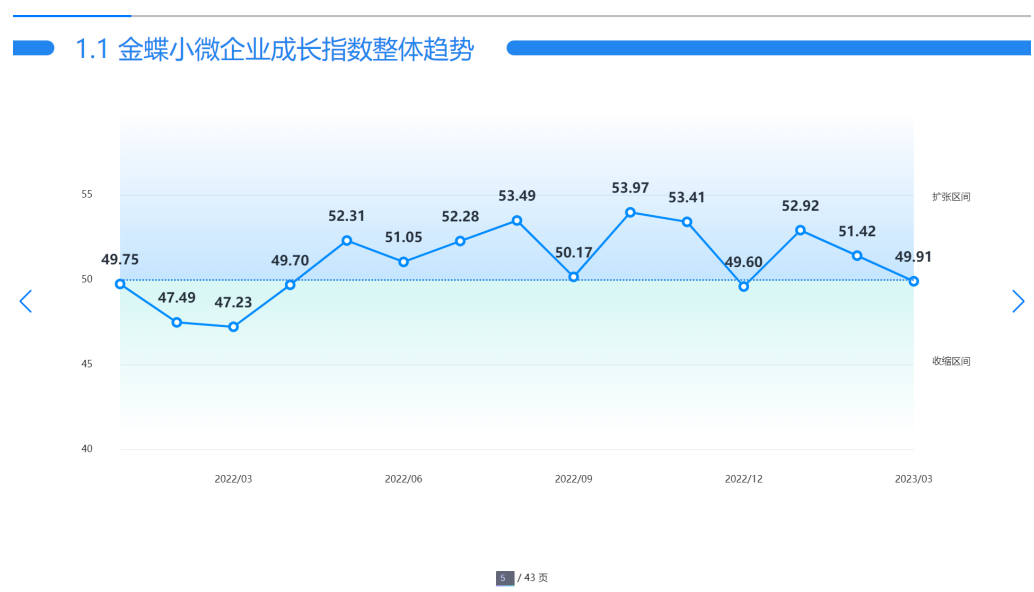Click the 扩张区间 label
The width and height of the screenshot is (1034, 592).
point(951,197)
